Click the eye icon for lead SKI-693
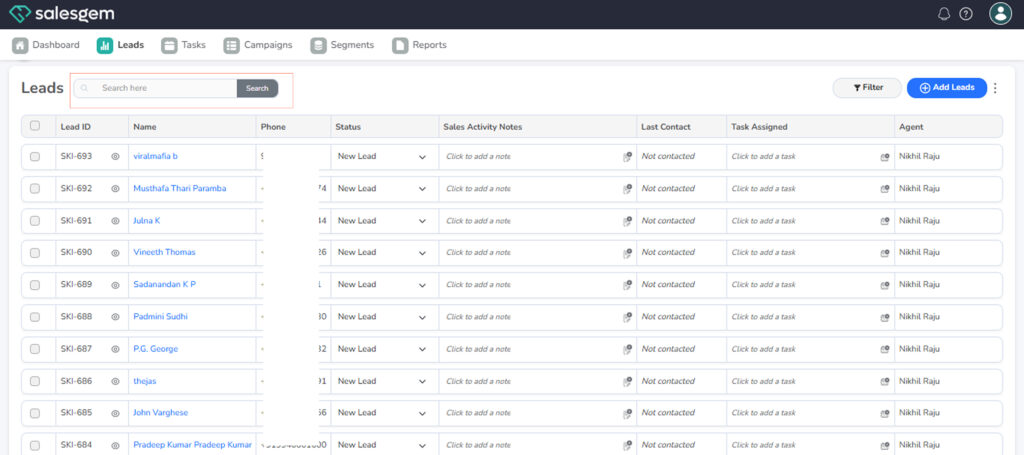 coord(115,157)
